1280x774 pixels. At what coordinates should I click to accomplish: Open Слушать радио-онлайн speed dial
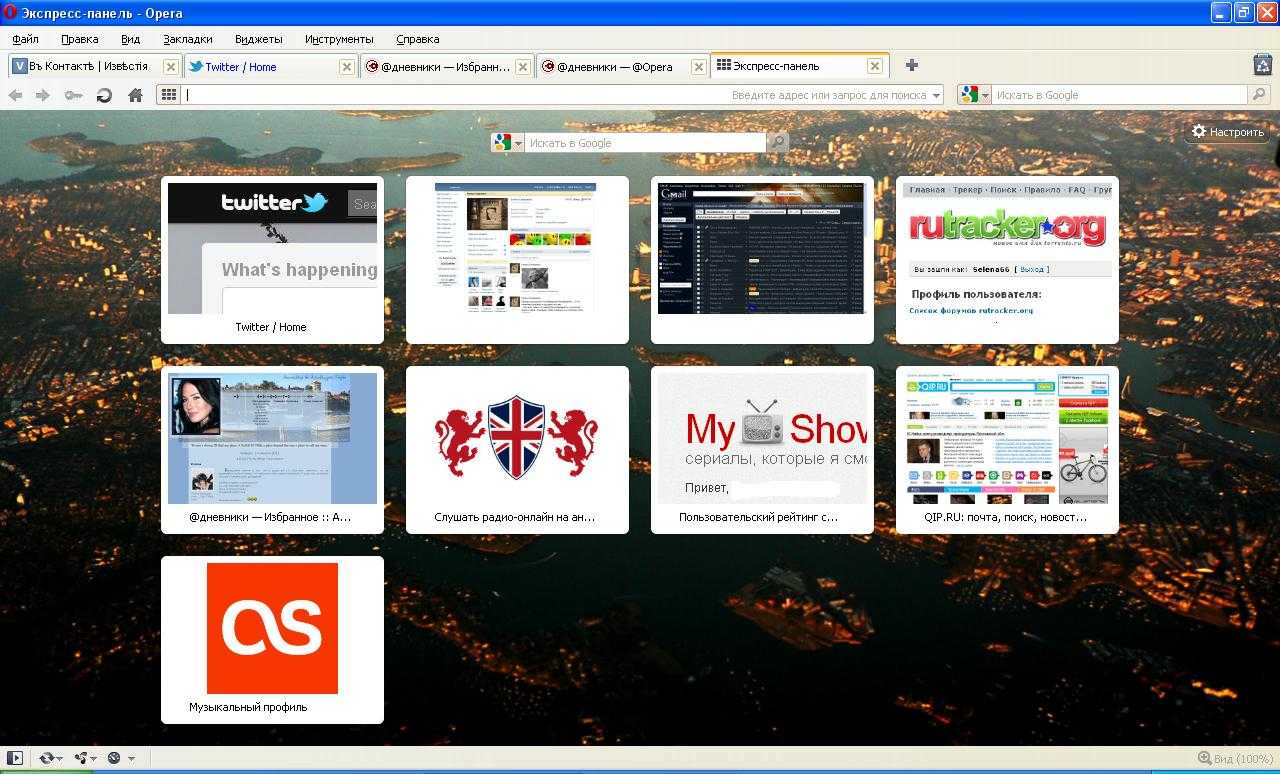click(x=517, y=450)
